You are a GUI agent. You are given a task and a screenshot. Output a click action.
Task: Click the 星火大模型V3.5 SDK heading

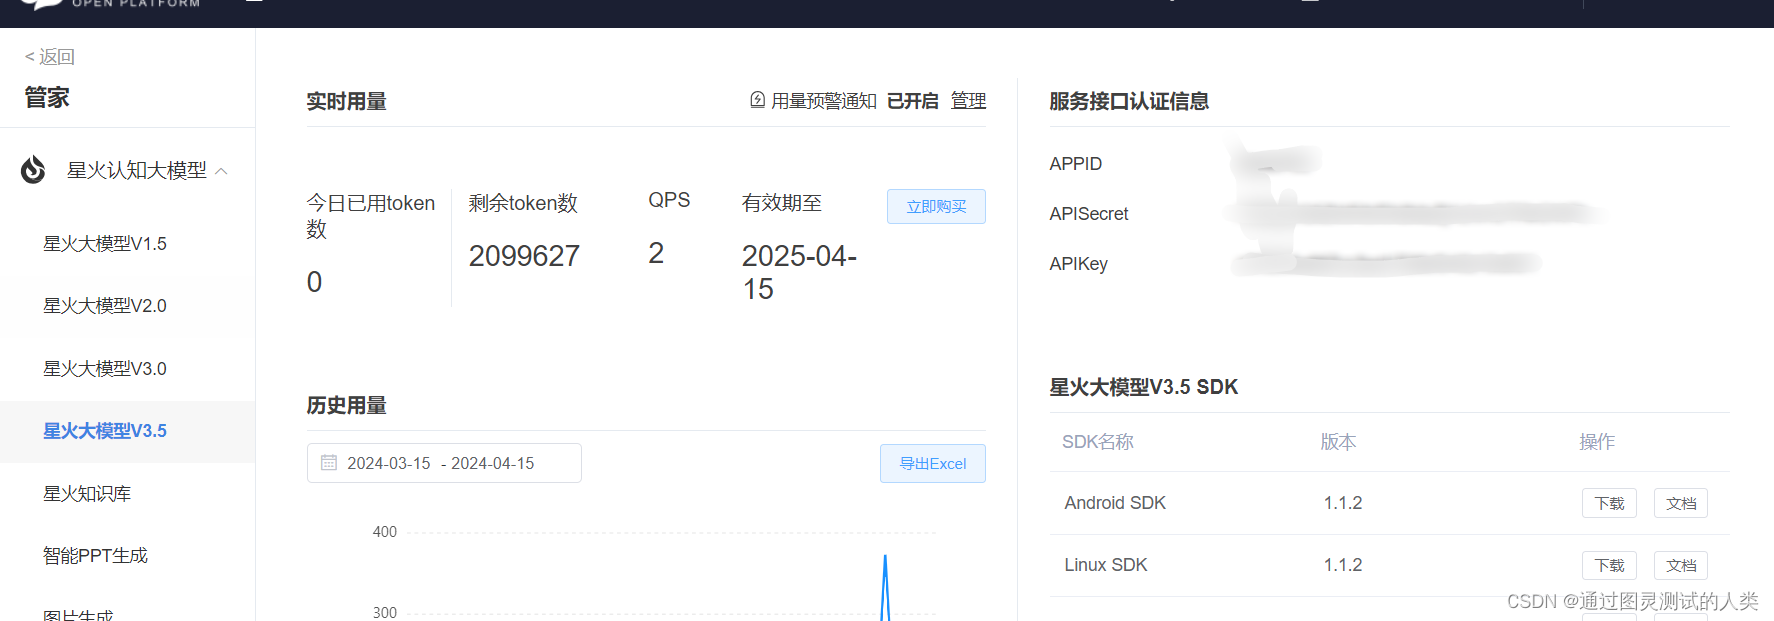[1144, 387]
